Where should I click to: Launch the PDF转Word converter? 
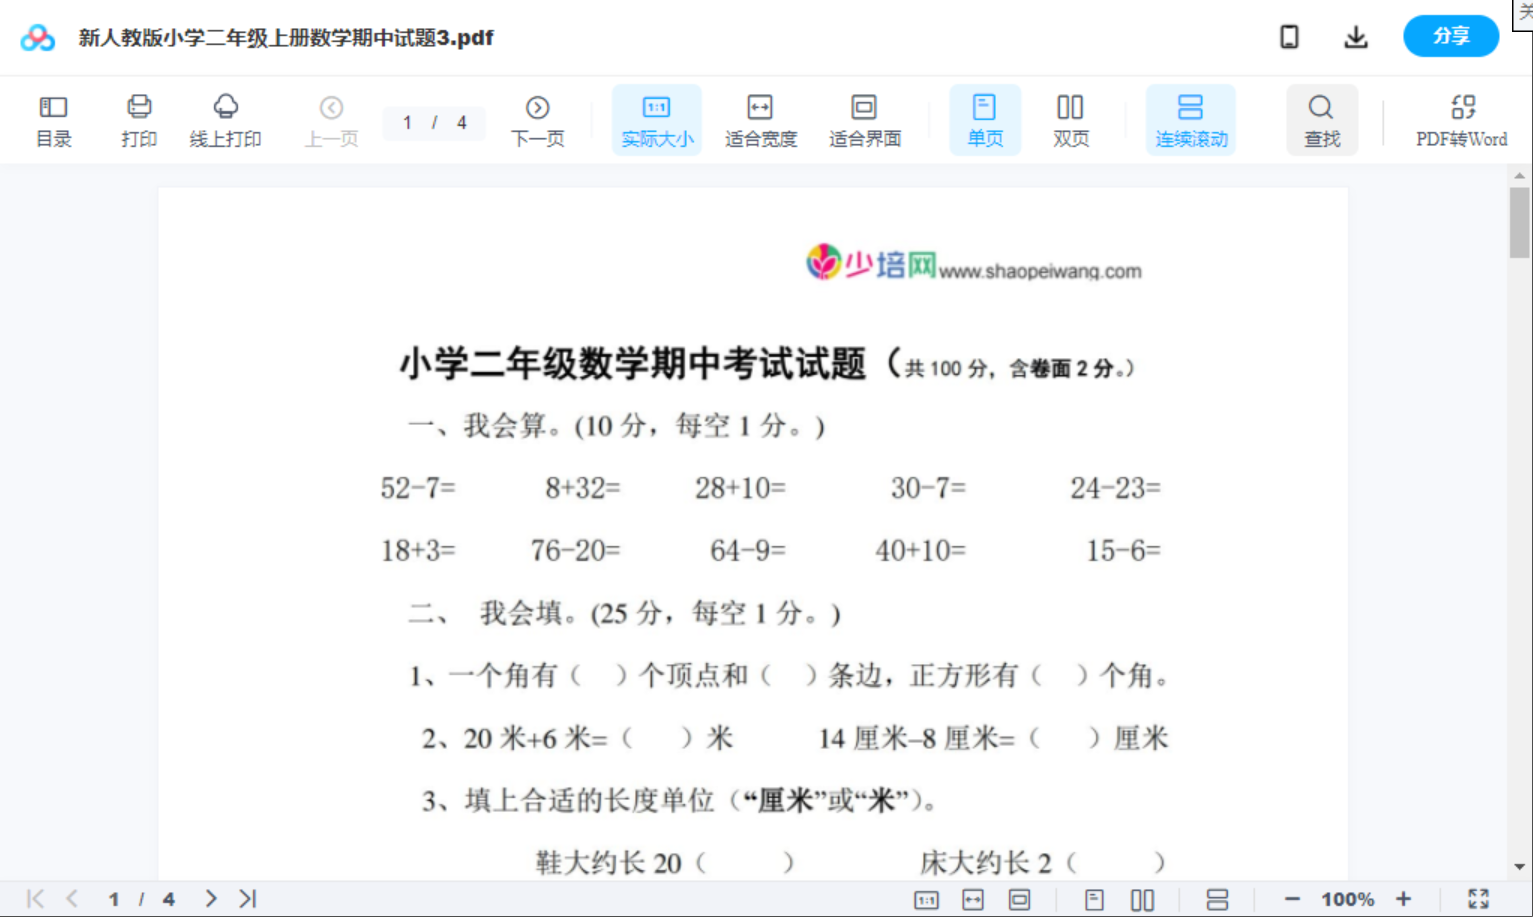pyautogui.click(x=1462, y=119)
